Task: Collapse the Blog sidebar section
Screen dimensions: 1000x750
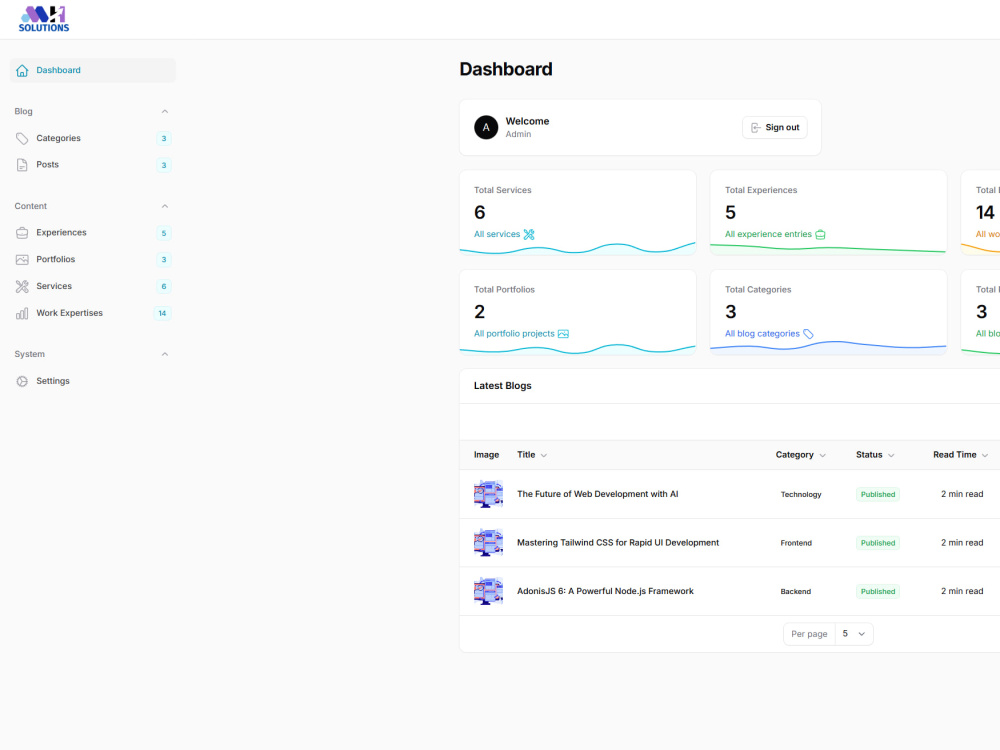Action: pyautogui.click(x=165, y=112)
